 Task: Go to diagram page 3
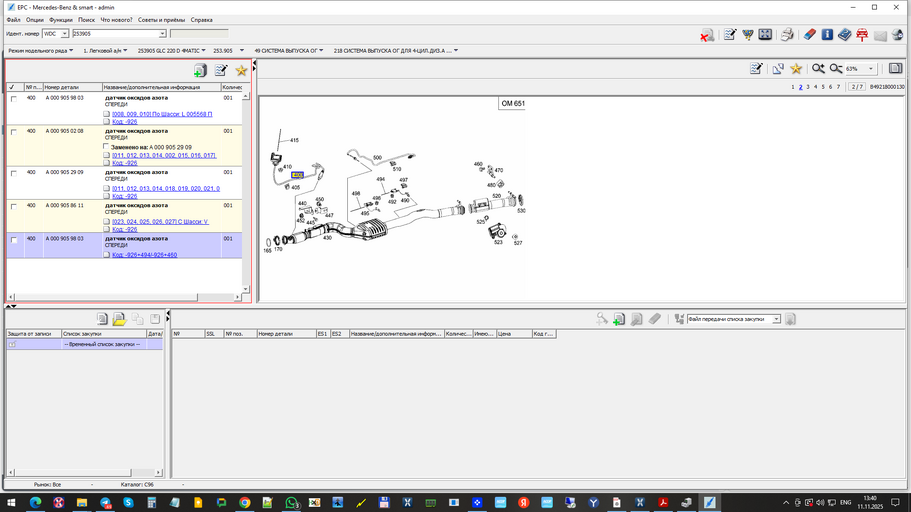tap(808, 87)
